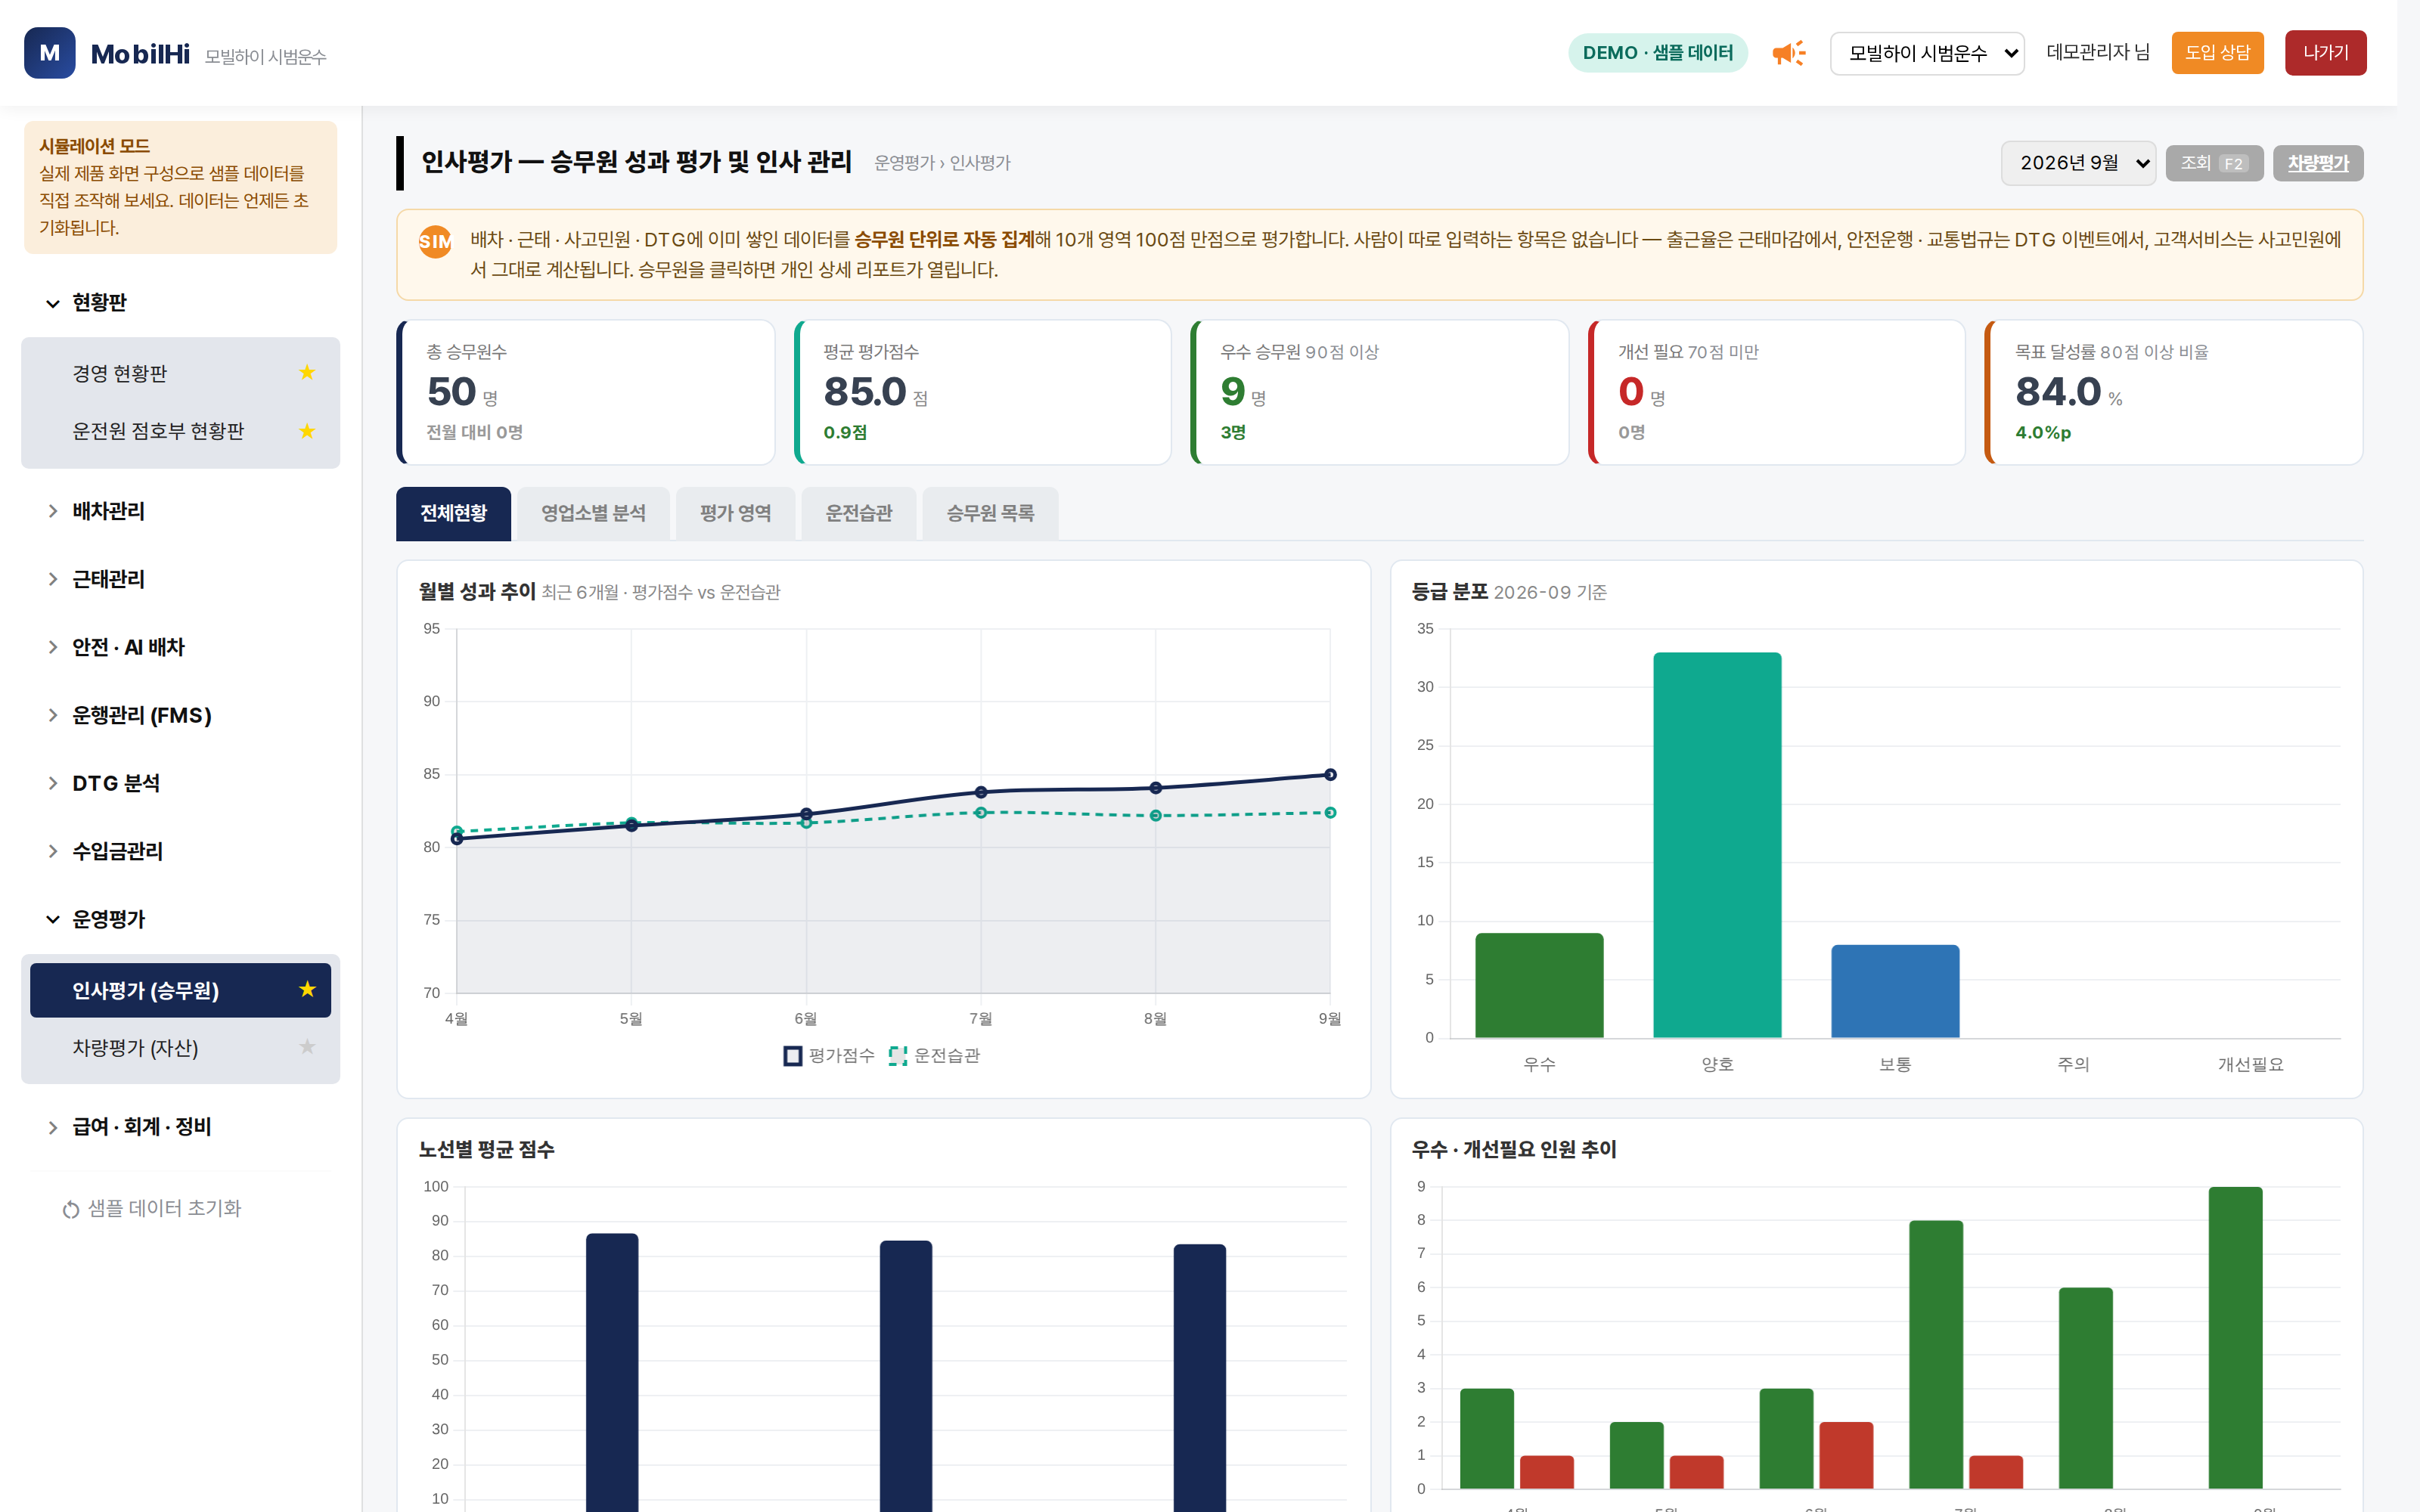The height and width of the screenshot is (1512, 2420).
Task: Open 운전원 점호부 현황판 menu item
Action: tap(180, 431)
